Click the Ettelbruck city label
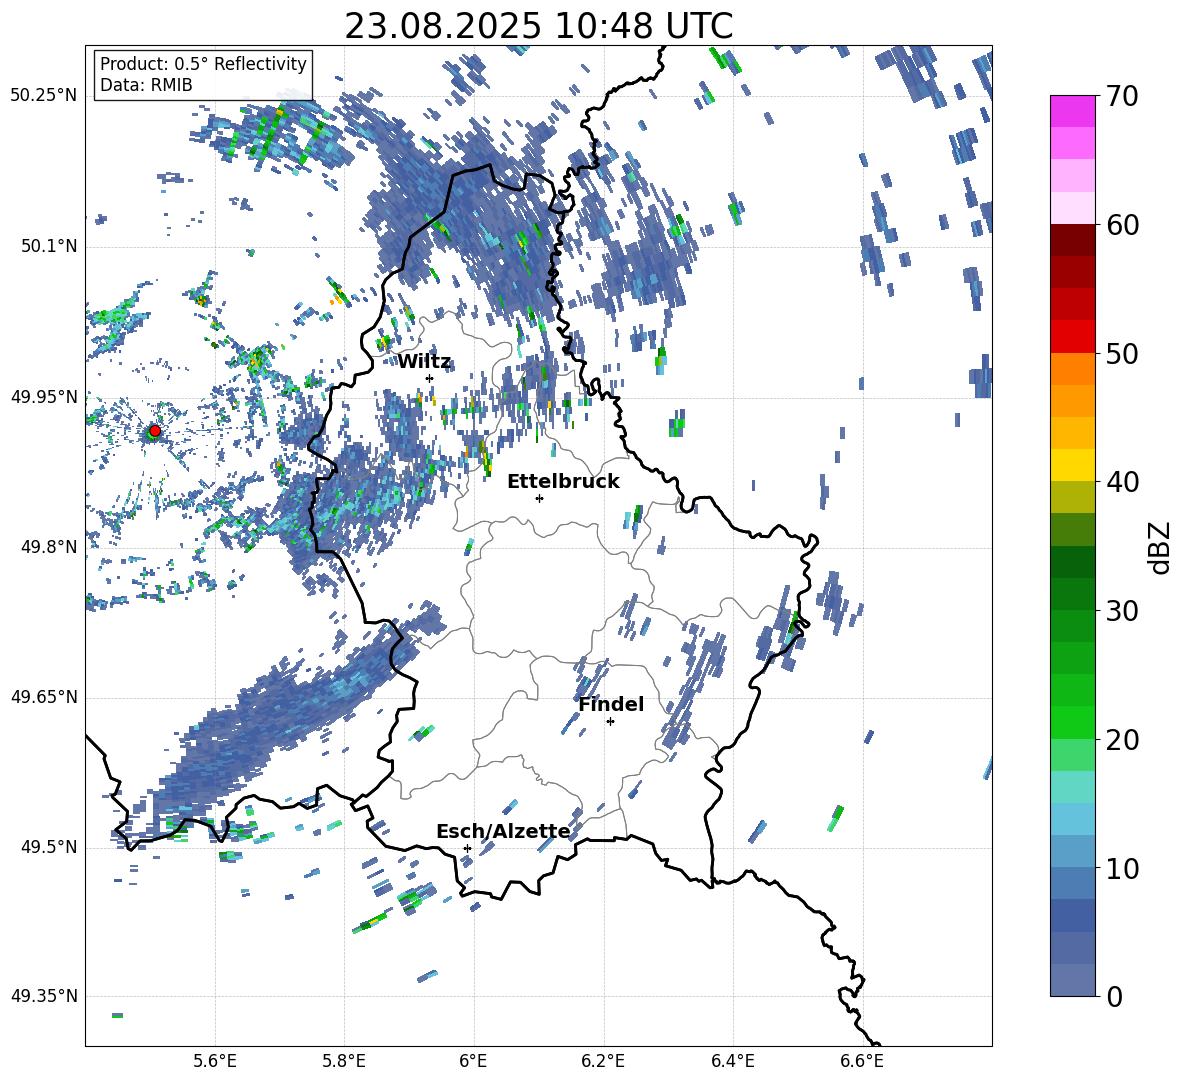Screen dimensions: 1184x1081 pyautogui.click(x=563, y=482)
